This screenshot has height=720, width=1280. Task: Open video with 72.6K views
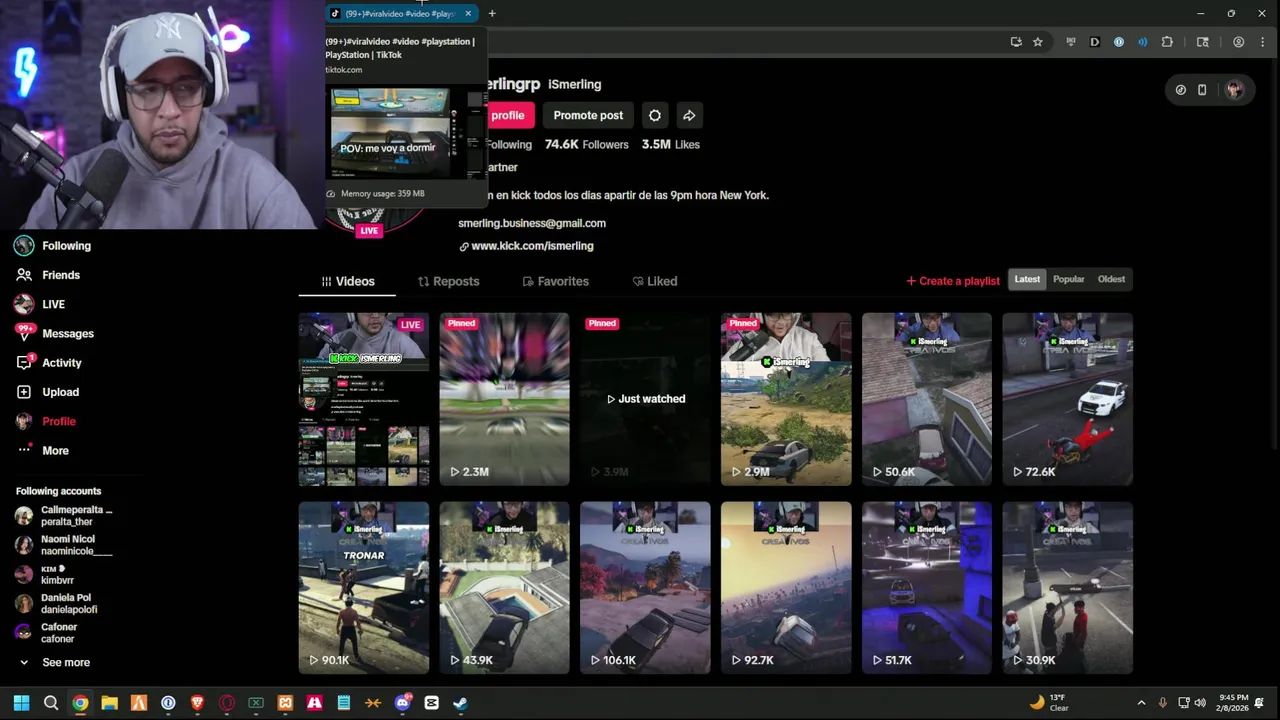tap(1068, 399)
